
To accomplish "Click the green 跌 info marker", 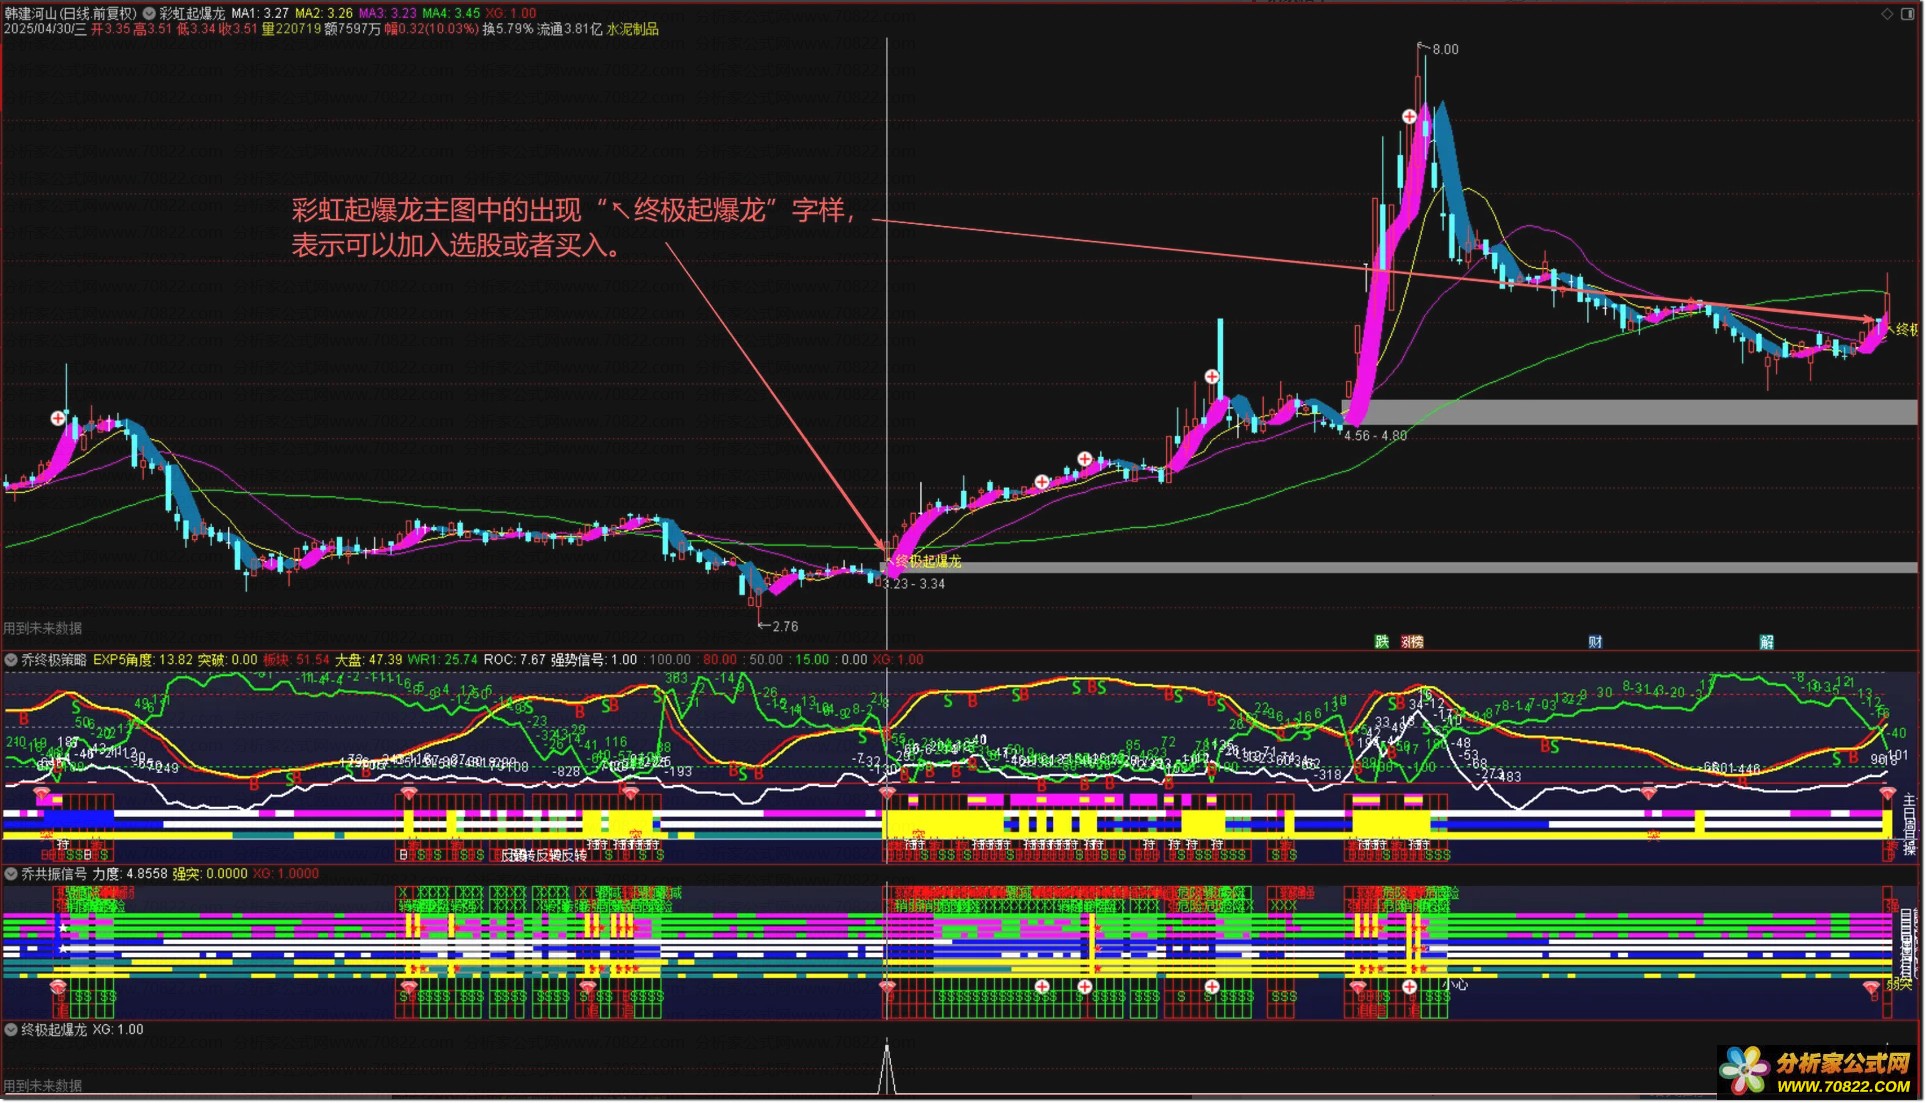I will (x=1382, y=642).
